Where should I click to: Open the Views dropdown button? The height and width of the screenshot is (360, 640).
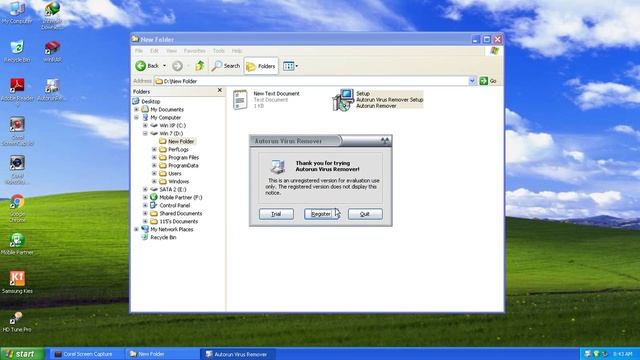(290, 66)
